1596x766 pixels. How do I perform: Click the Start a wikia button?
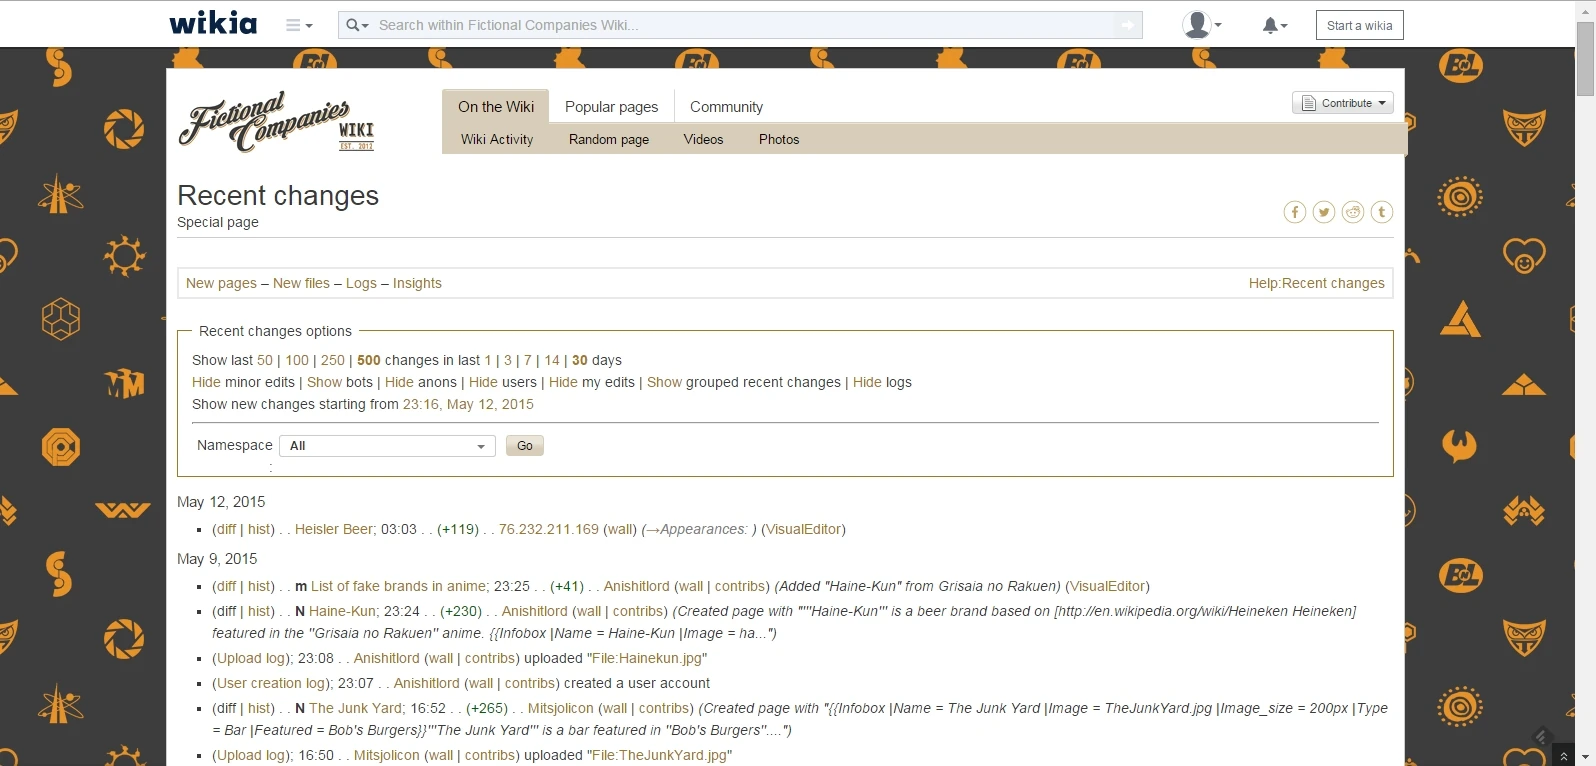pos(1359,25)
